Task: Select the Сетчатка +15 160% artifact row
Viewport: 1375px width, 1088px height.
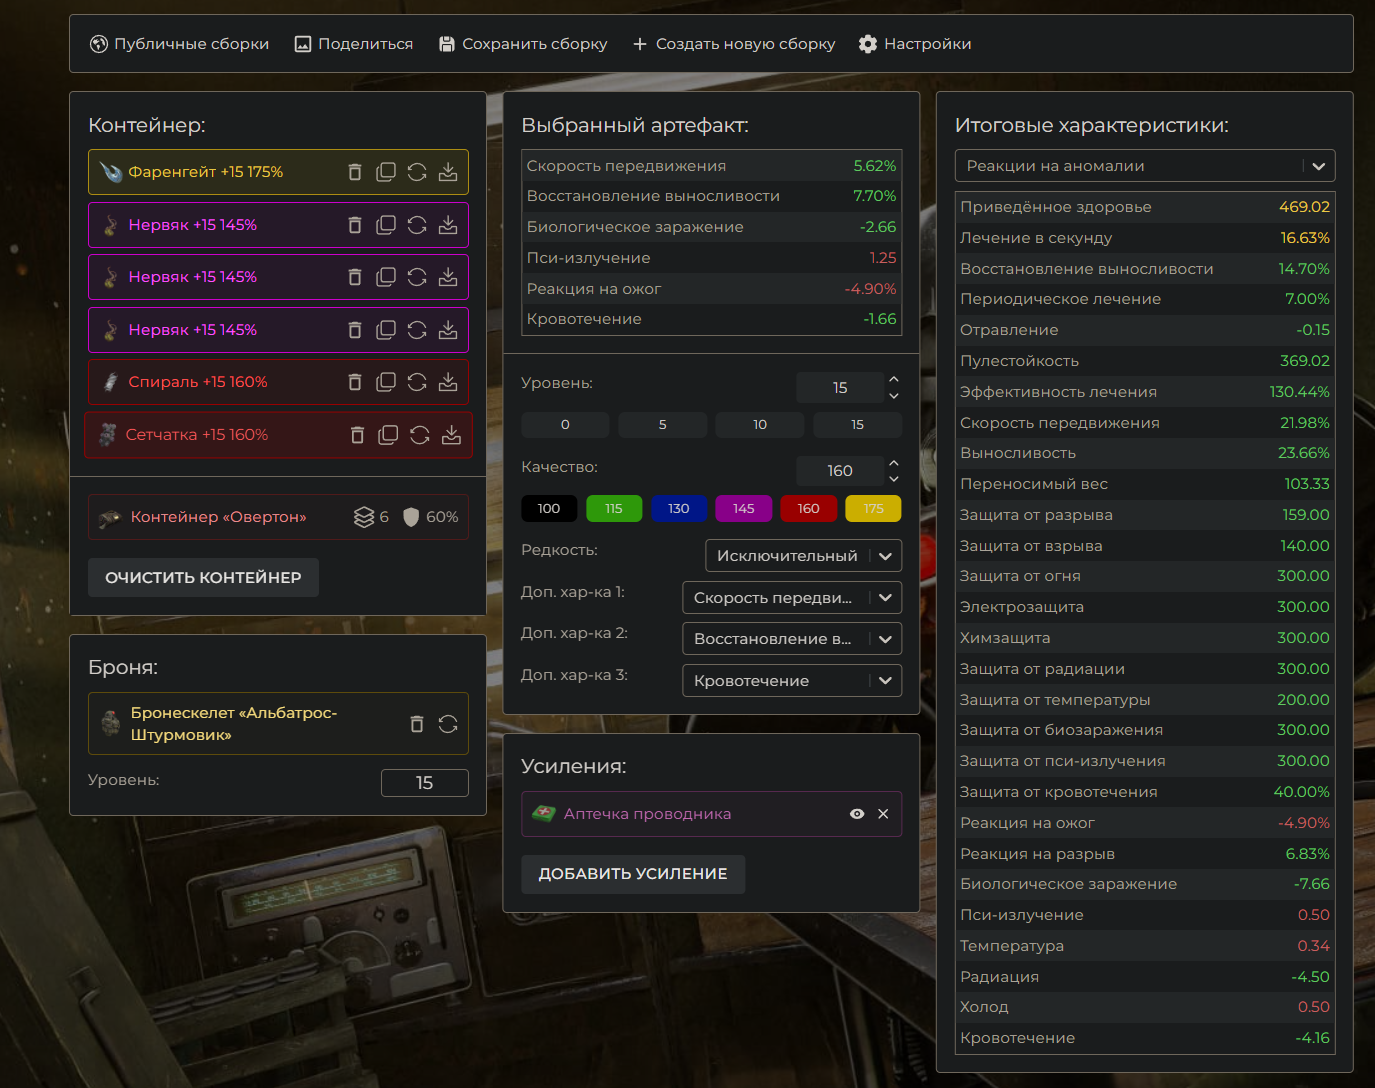Action: click(279, 435)
